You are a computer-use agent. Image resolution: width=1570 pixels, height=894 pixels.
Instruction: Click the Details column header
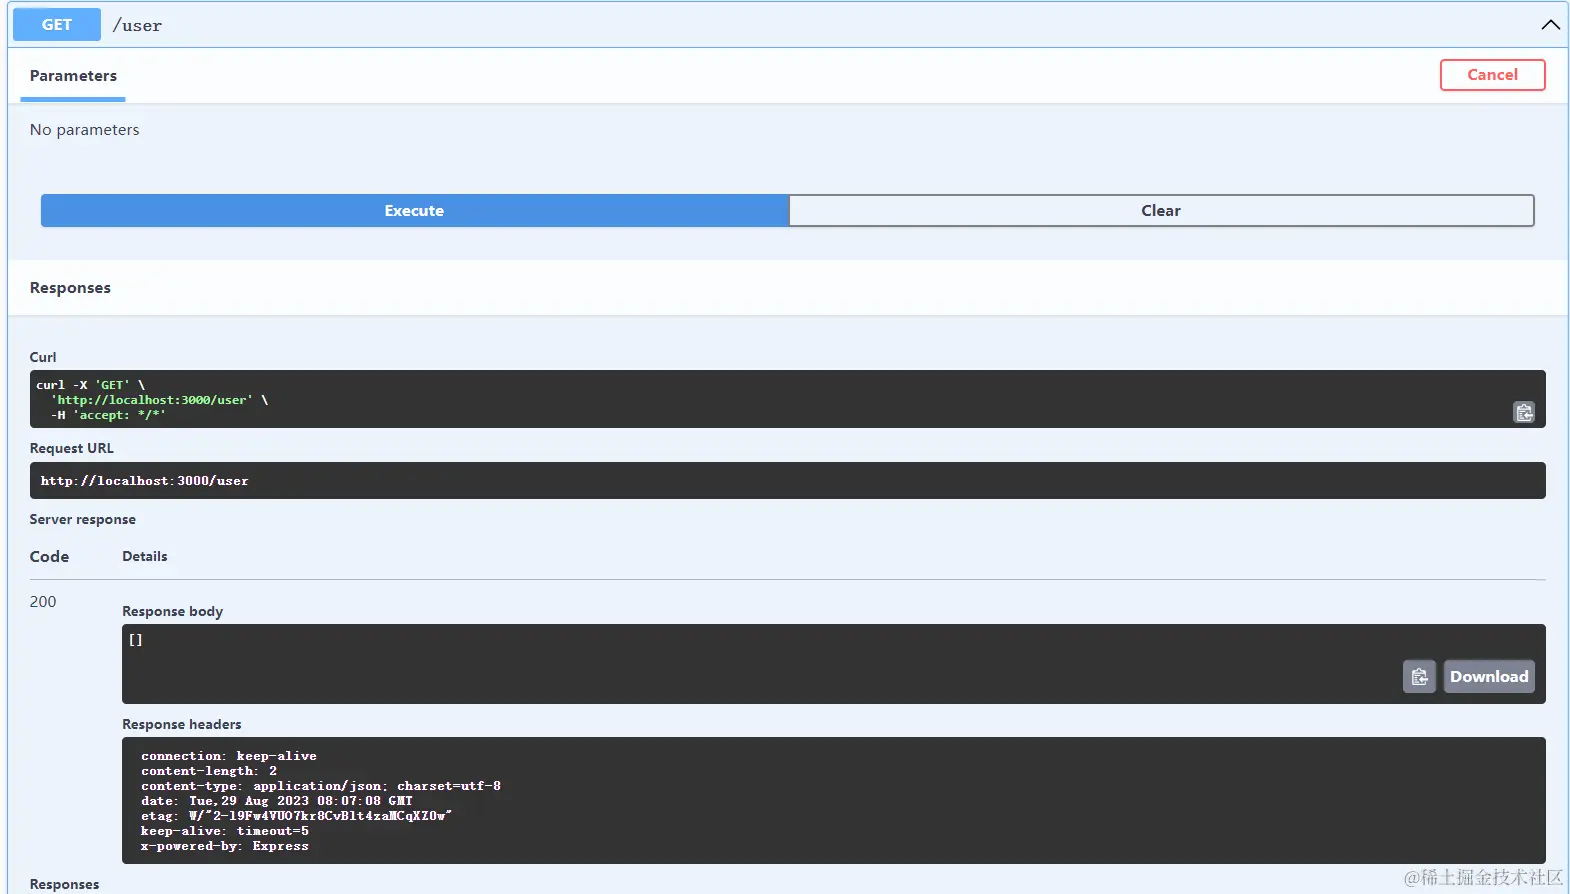145,557
